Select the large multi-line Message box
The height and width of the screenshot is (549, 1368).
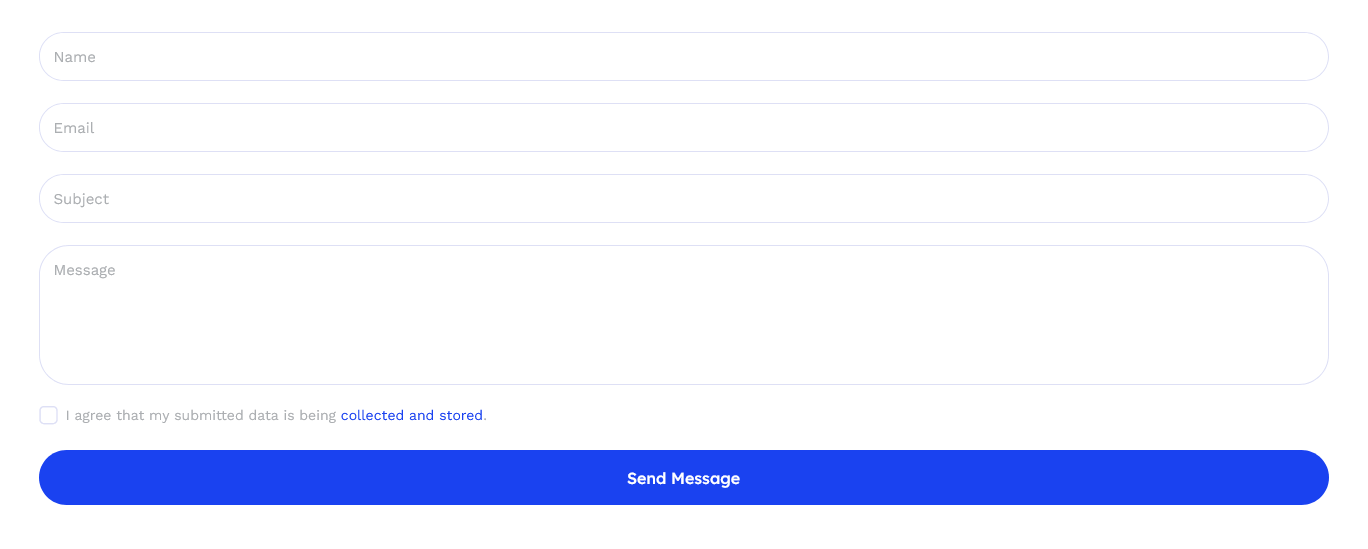tap(683, 315)
